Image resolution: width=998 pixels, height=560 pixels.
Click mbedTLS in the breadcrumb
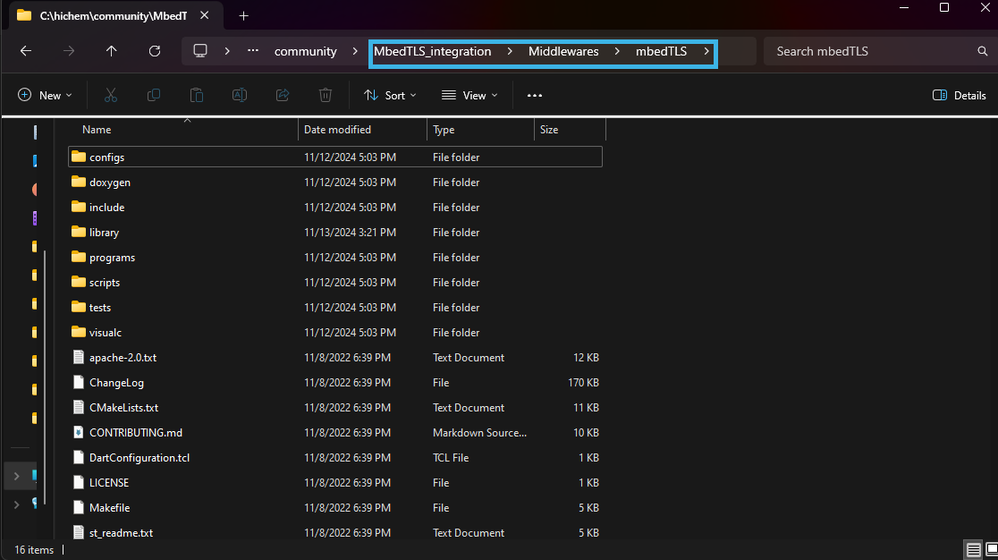click(661, 51)
